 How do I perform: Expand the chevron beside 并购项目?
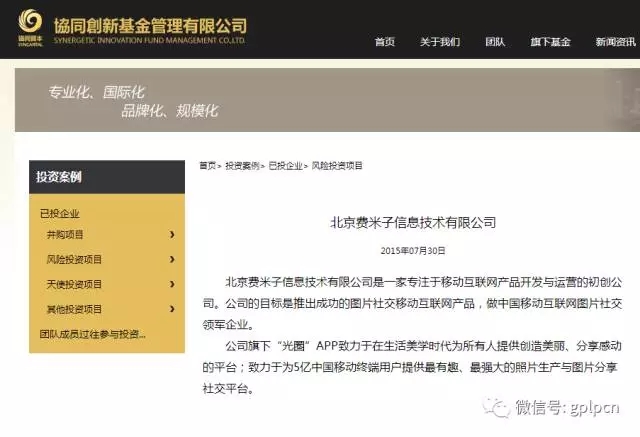coord(172,235)
